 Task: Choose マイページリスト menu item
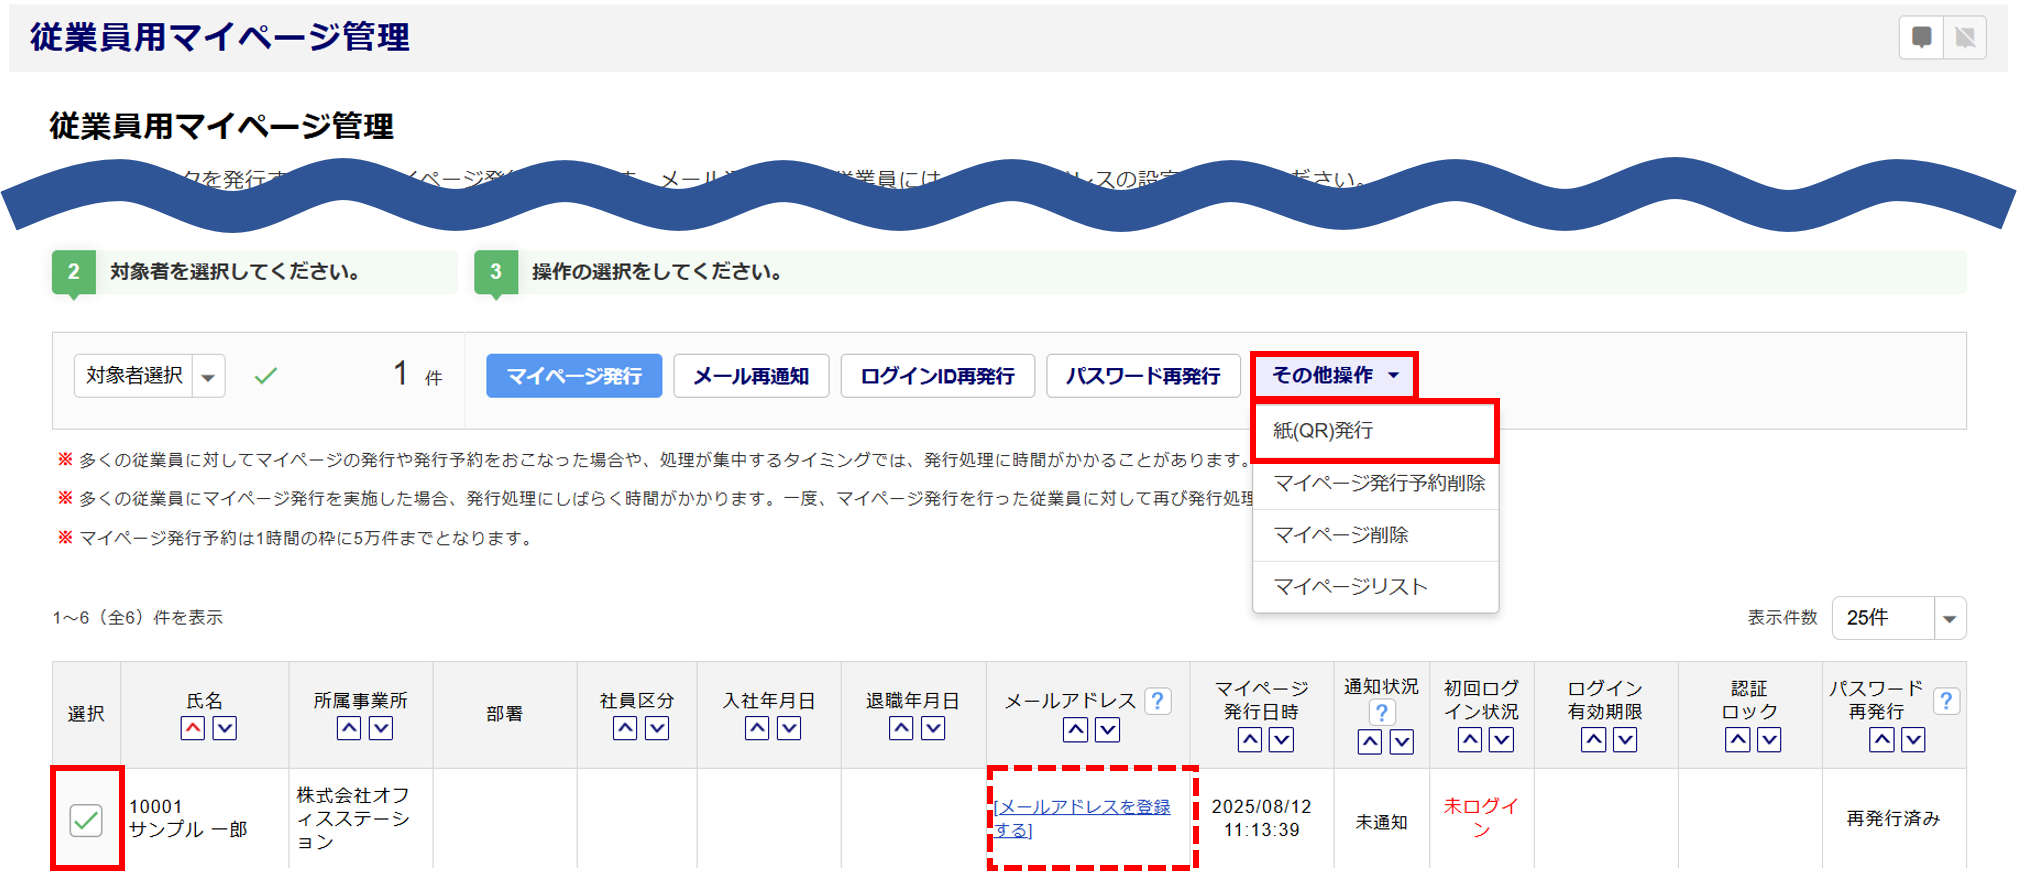[x=1349, y=587]
